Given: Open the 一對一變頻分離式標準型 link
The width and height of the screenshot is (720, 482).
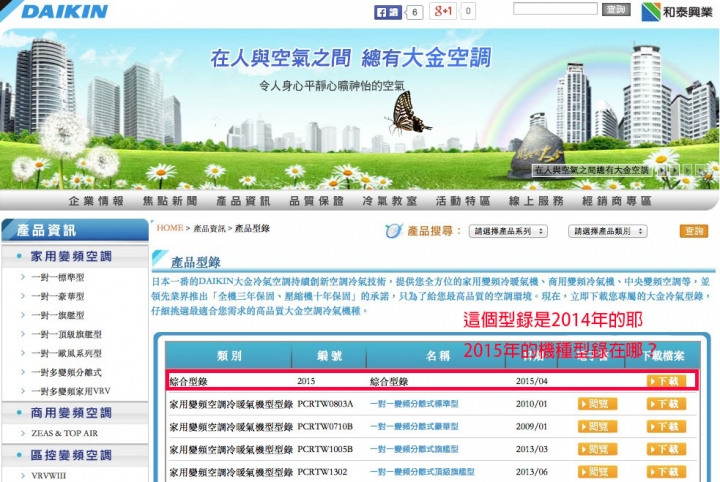Looking at the screenshot, I should coord(414,404).
